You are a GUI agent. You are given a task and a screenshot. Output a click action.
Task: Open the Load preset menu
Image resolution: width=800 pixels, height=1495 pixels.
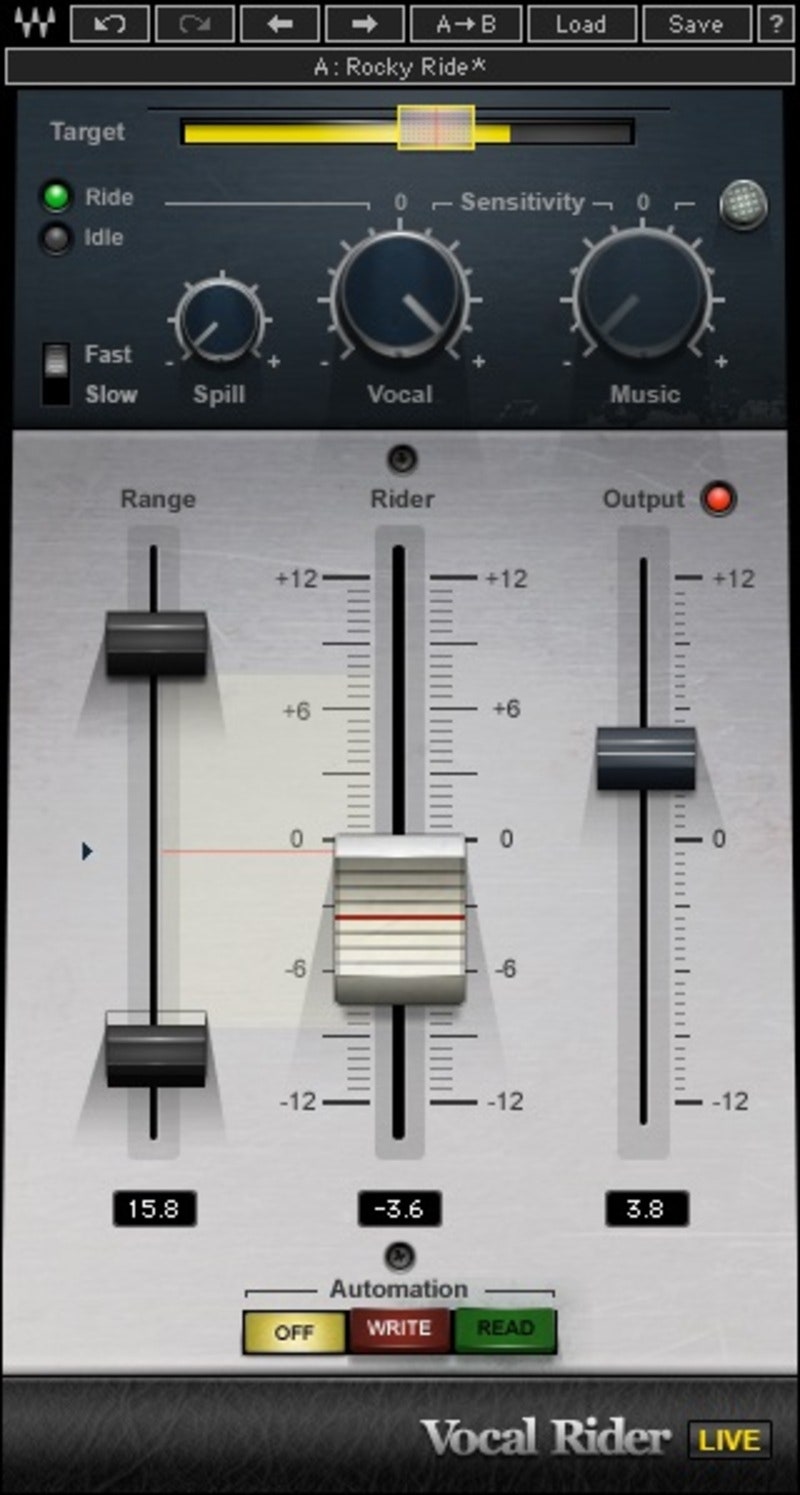(581, 23)
